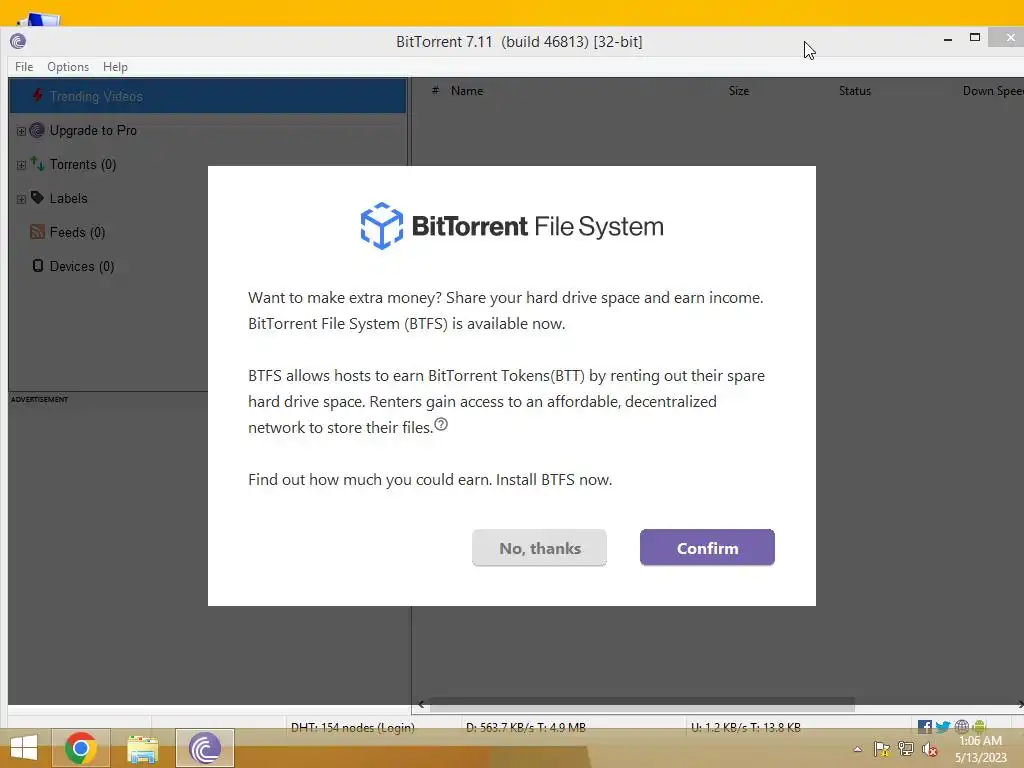Screen dimensions: 1024x768
Task: Select Trending Videos in the sidebar
Action: (208, 96)
